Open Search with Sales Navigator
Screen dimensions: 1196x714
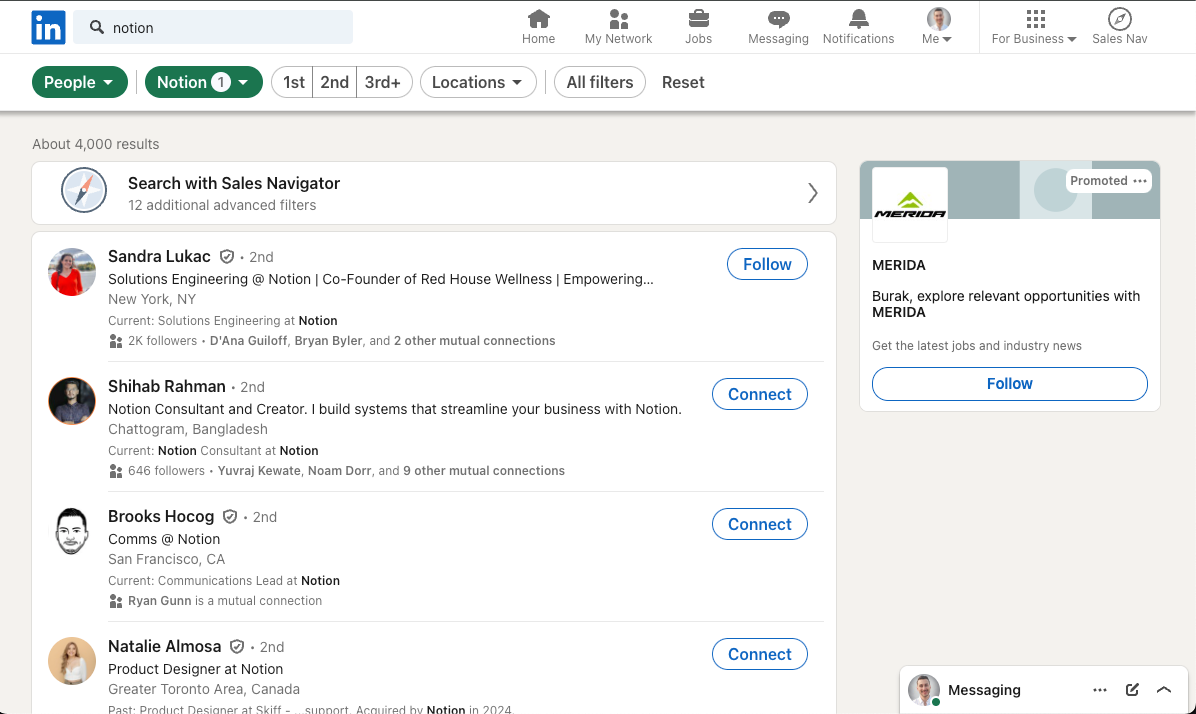(x=433, y=193)
